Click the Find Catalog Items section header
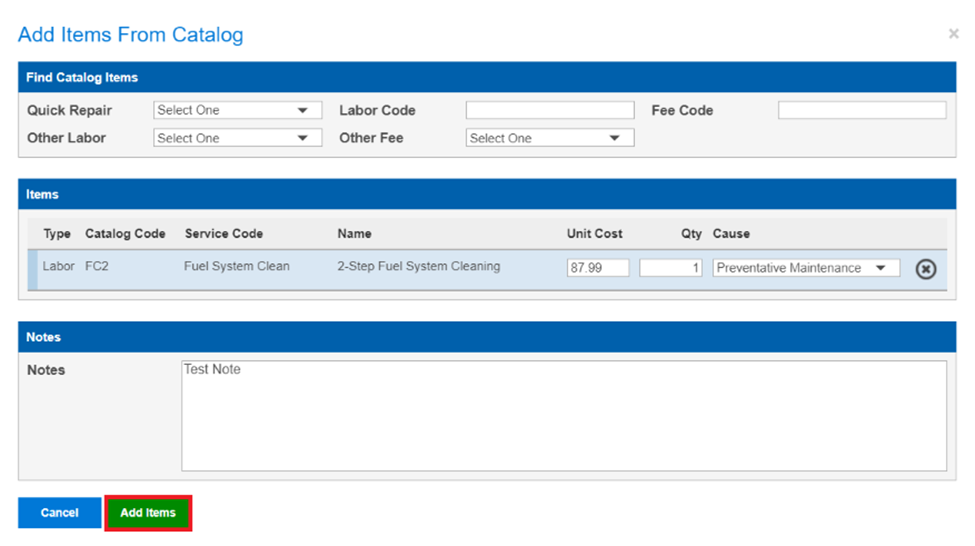975x546 pixels. [x=487, y=77]
